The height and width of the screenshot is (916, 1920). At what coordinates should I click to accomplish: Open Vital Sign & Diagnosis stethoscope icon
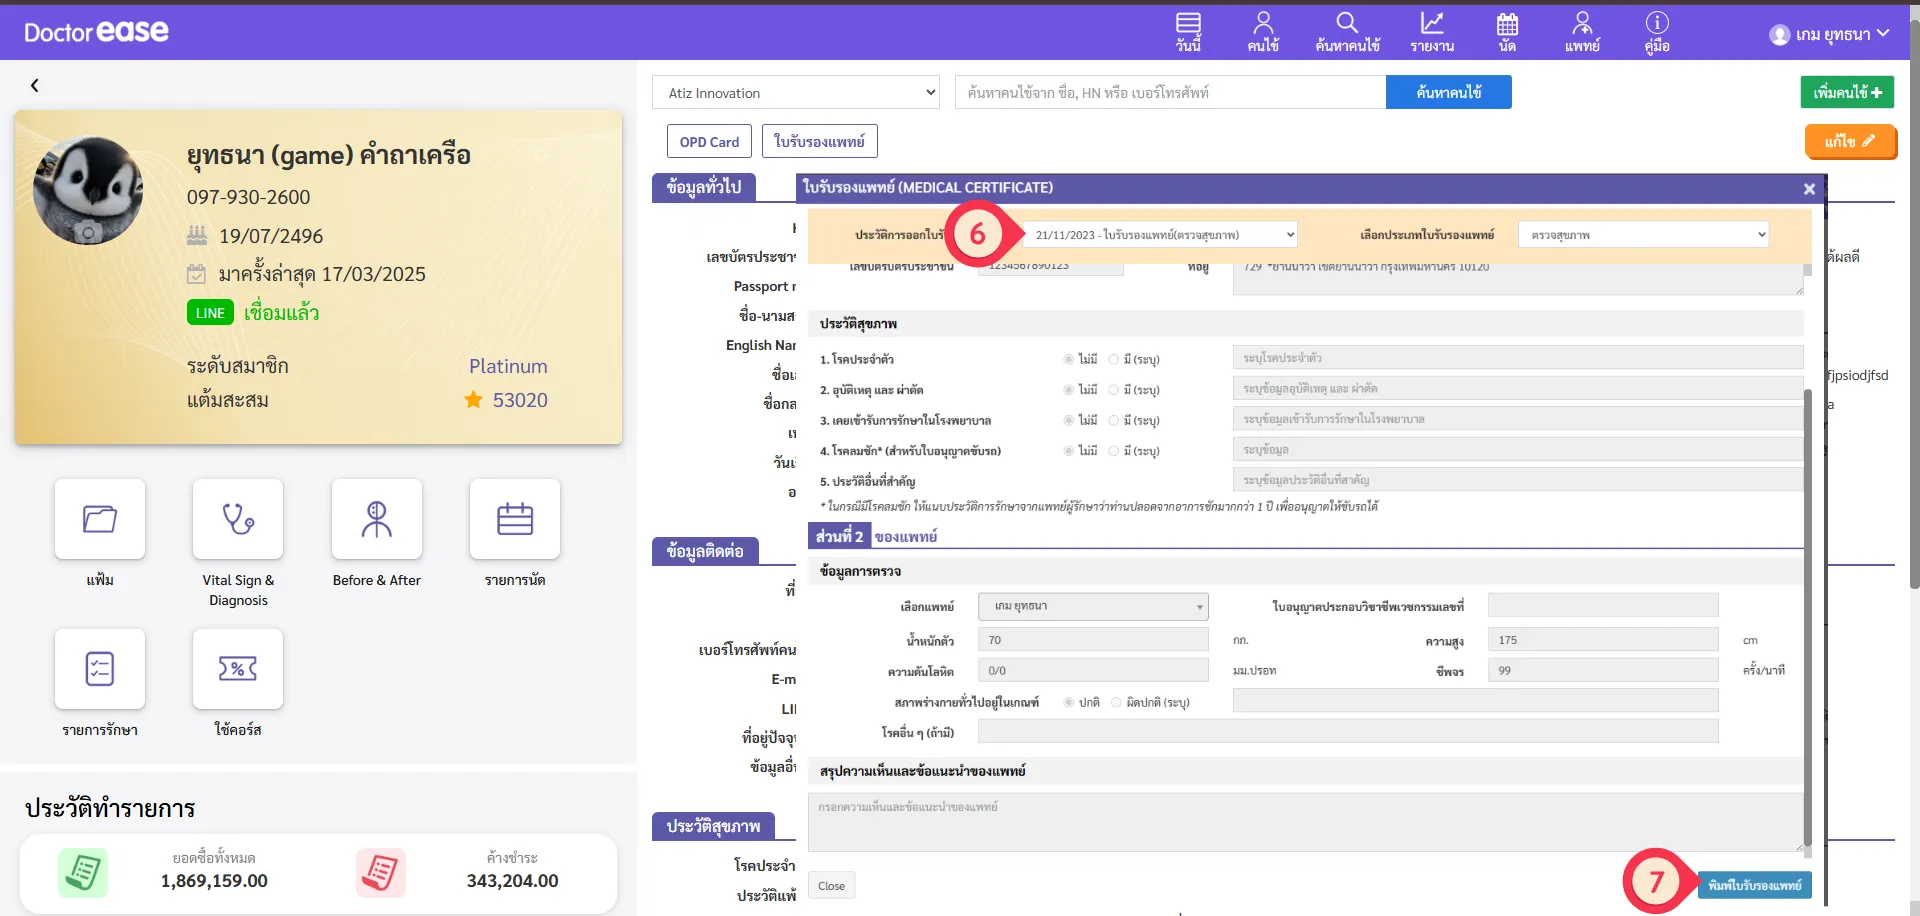[238, 519]
